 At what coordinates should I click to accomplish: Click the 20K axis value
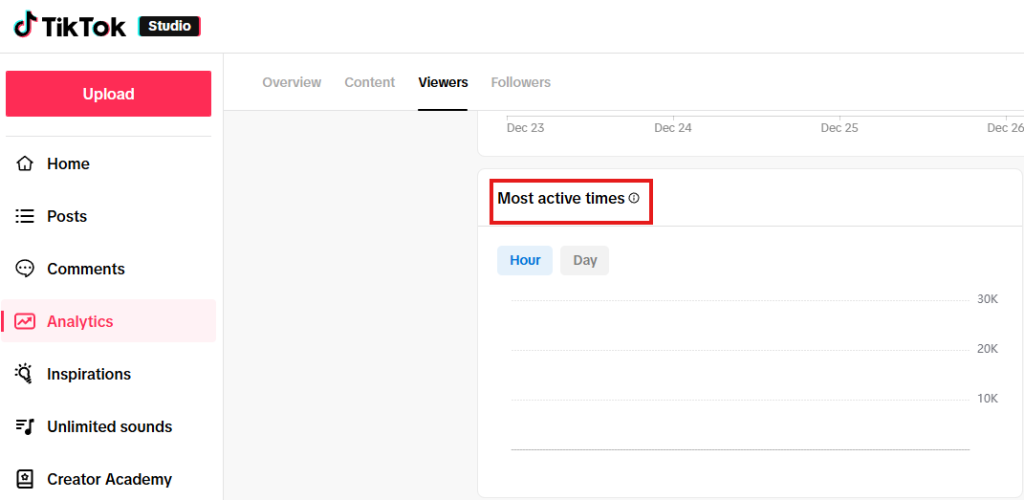[x=987, y=349]
